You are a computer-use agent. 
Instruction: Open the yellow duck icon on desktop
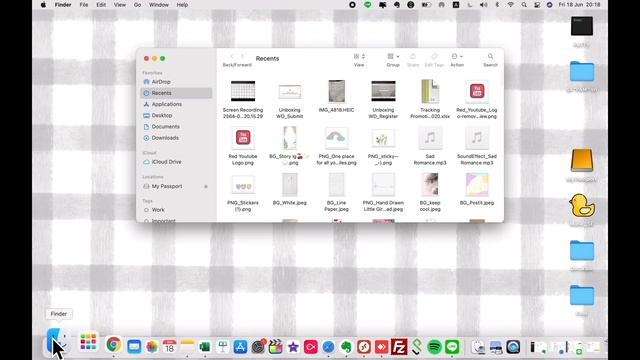[x=582, y=205]
